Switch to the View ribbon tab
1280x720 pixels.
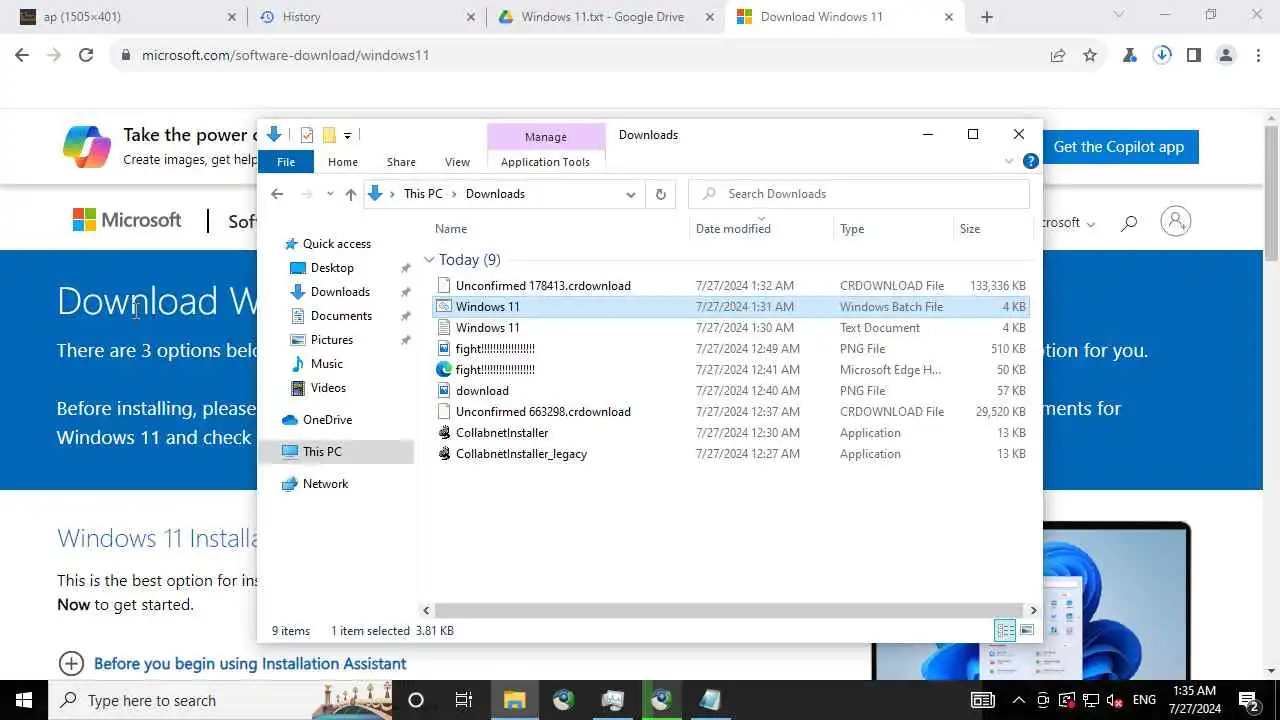(457, 162)
